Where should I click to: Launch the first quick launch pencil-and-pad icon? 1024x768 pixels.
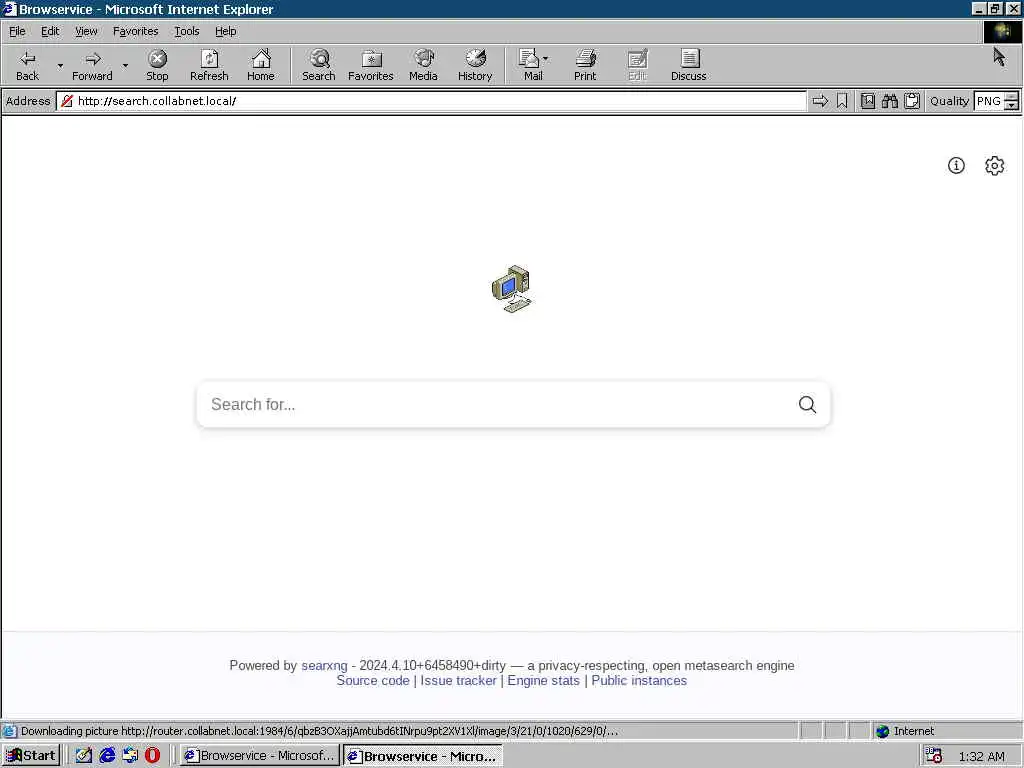pyautogui.click(x=84, y=756)
